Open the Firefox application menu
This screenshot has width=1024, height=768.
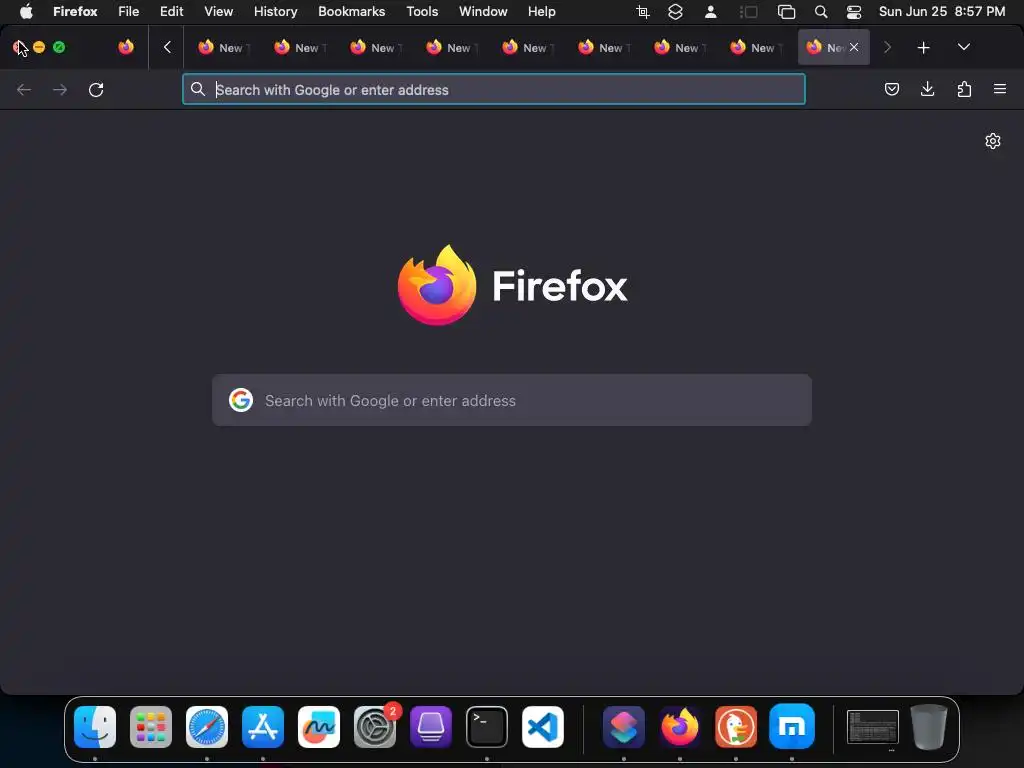pyautogui.click(x=75, y=12)
